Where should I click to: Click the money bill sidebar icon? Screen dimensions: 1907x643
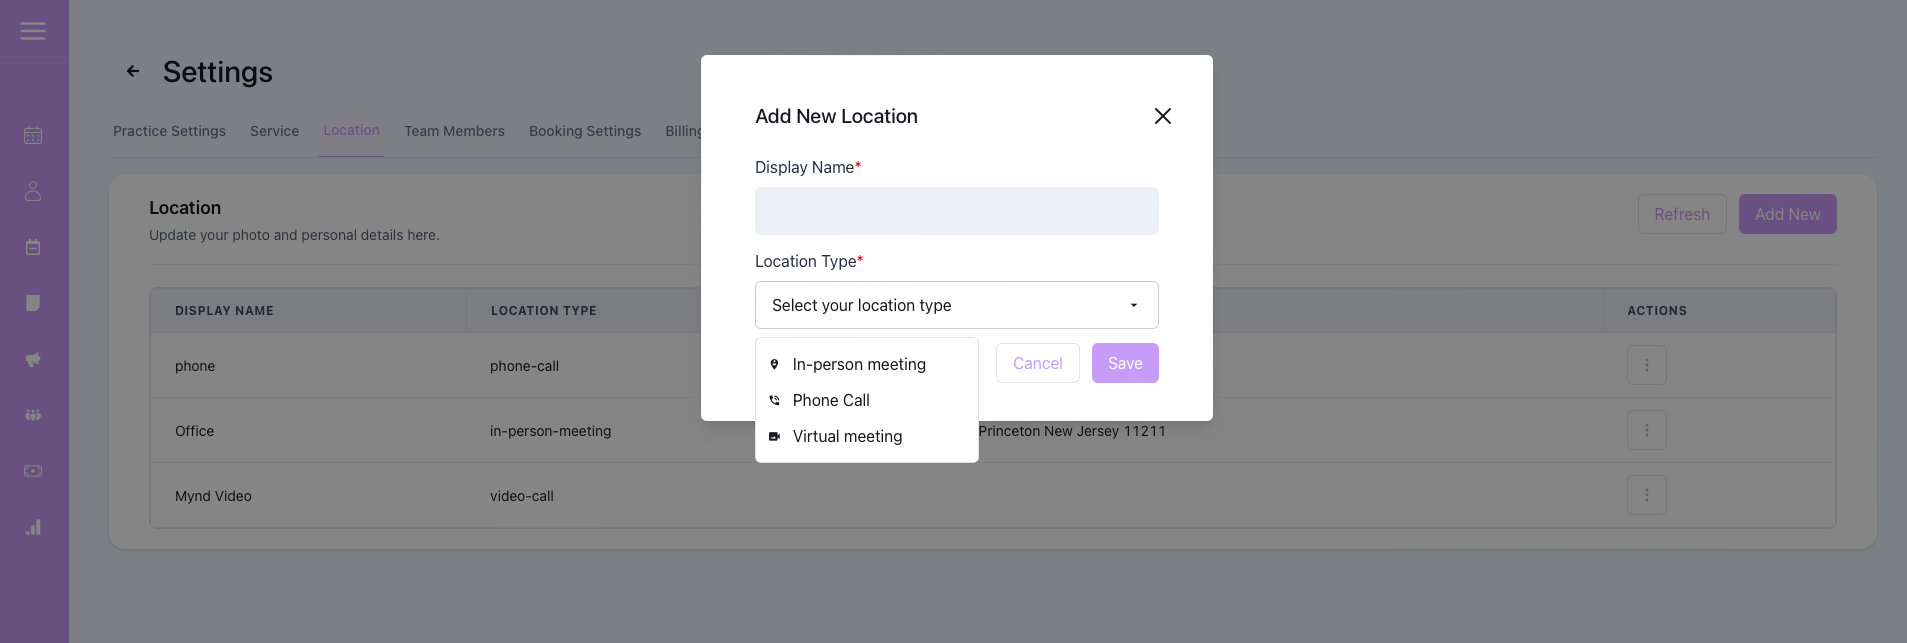point(33,471)
